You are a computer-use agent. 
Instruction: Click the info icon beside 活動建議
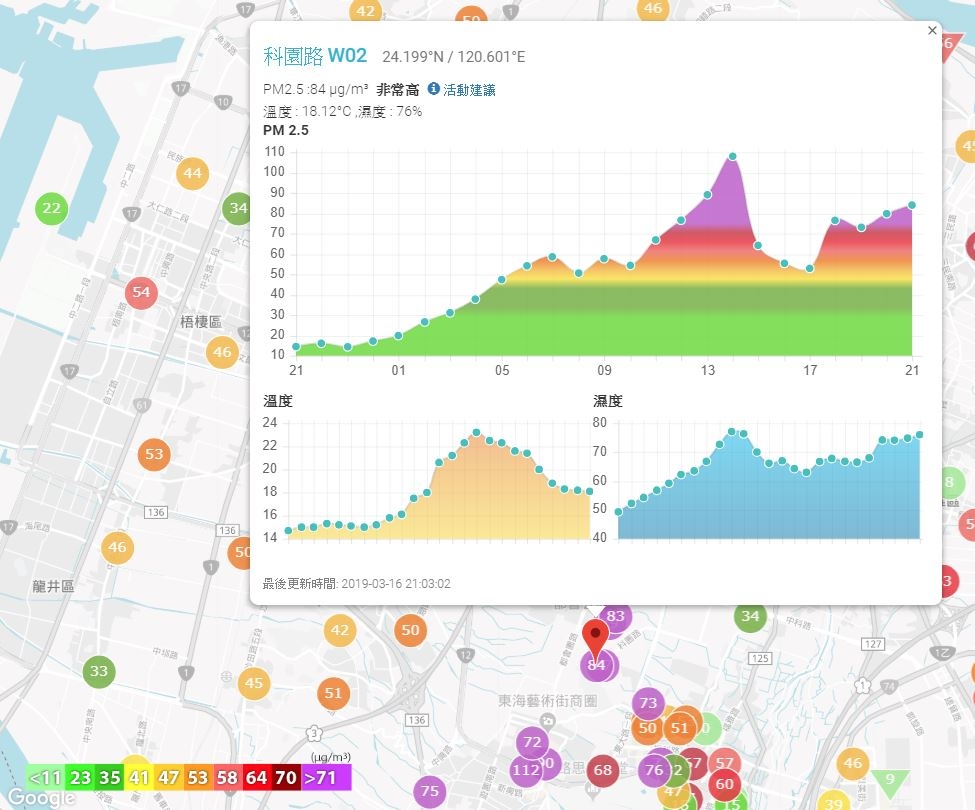pos(433,89)
